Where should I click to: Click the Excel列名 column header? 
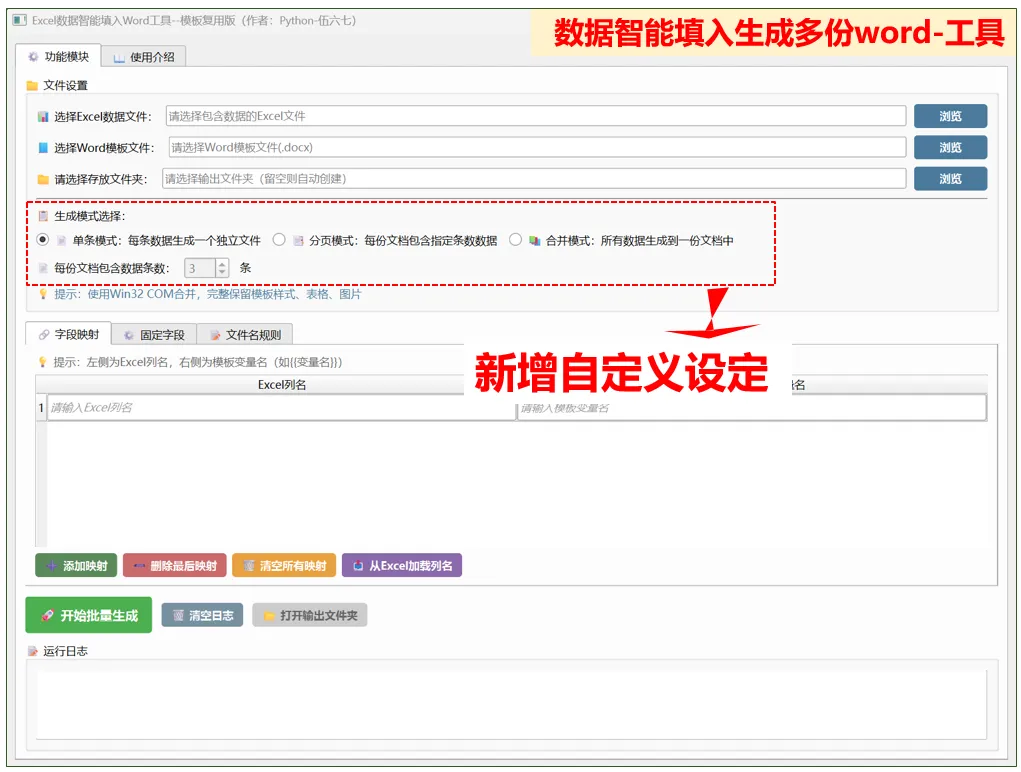point(281,385)
